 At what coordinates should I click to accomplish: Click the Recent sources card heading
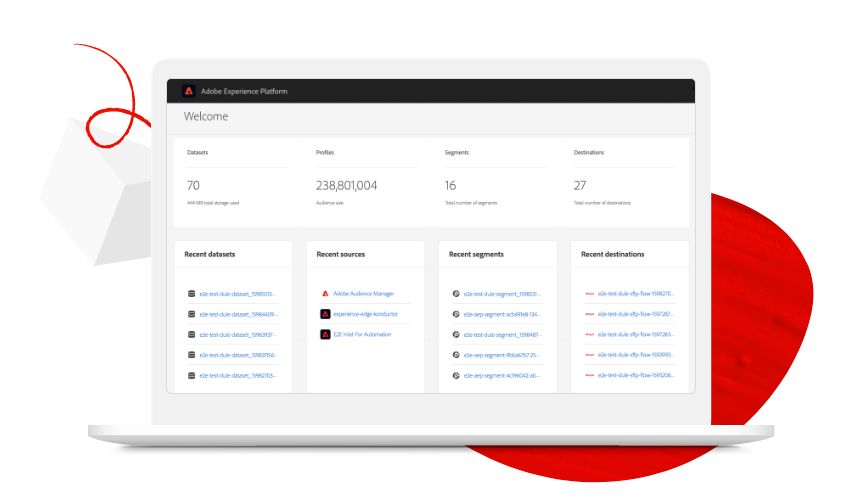pos(341,254)
